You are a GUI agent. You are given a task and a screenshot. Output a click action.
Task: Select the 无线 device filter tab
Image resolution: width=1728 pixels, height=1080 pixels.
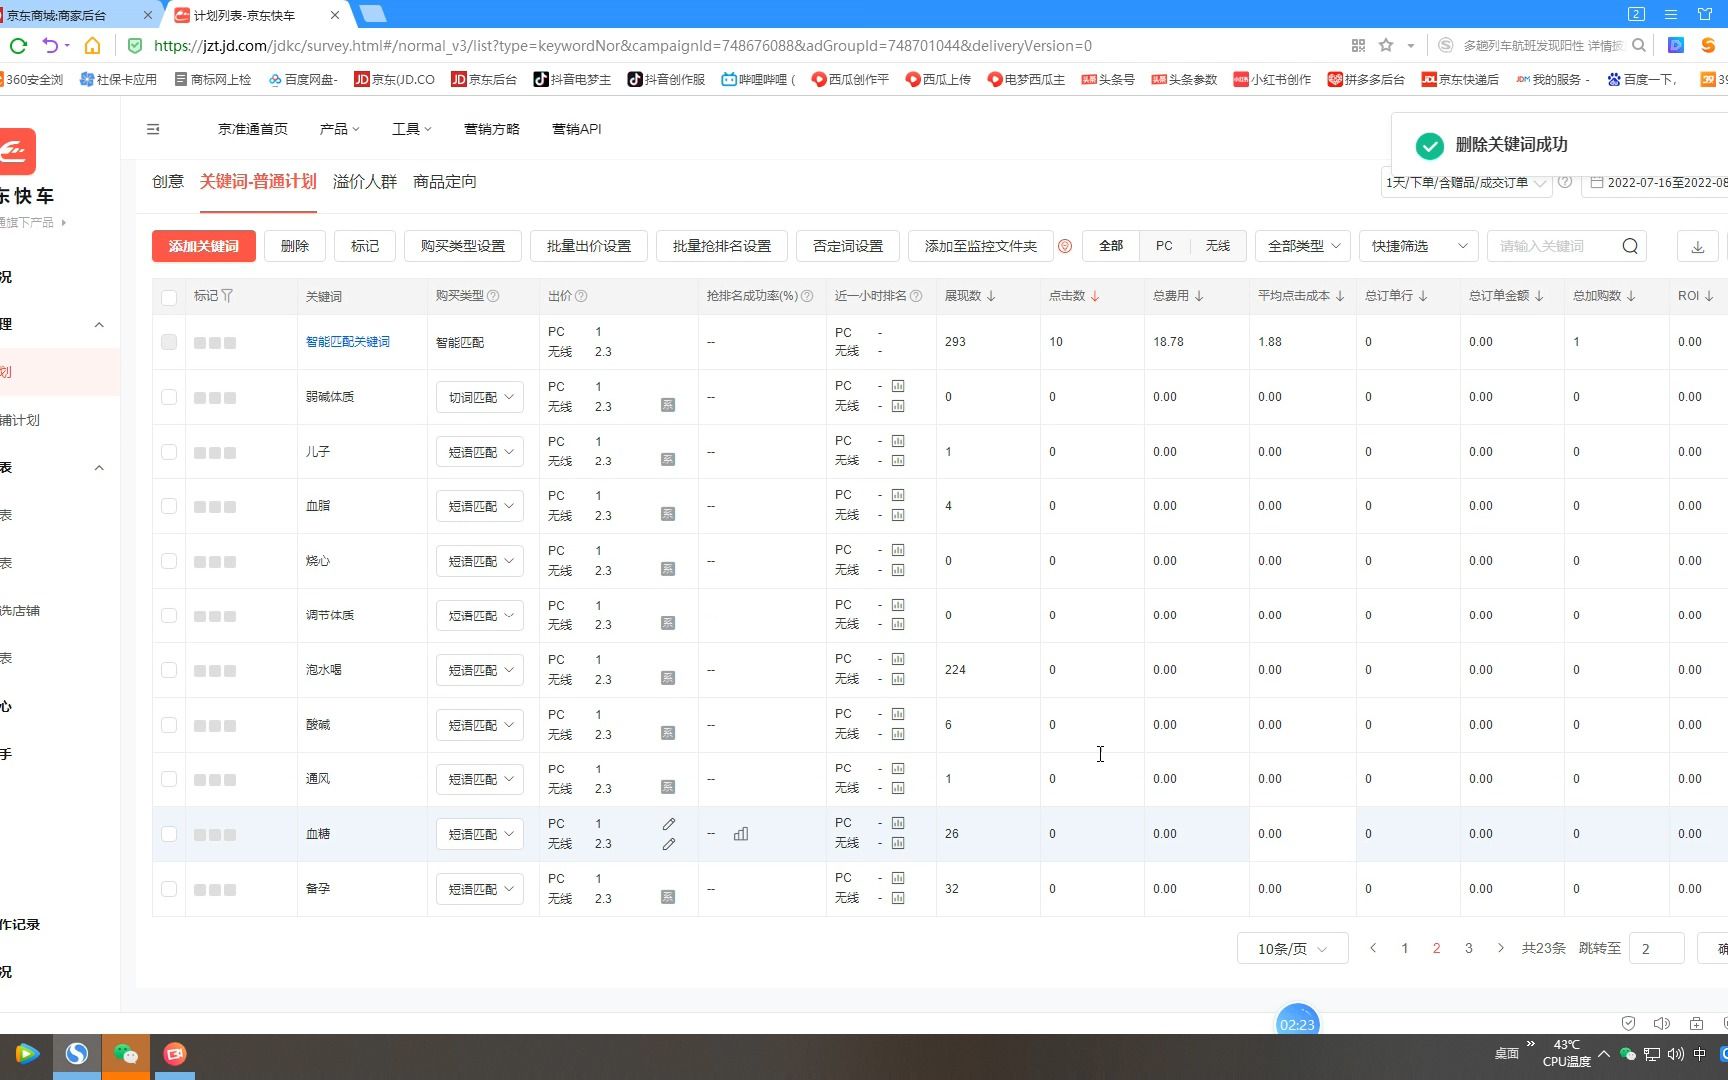[x=1217, y=246]
